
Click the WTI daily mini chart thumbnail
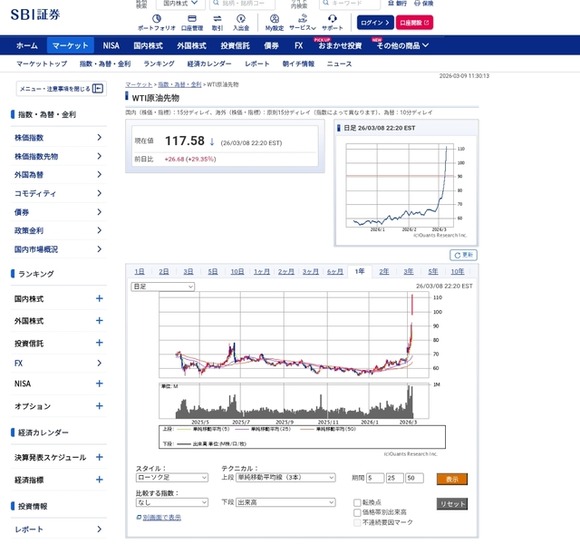point(405,188)
